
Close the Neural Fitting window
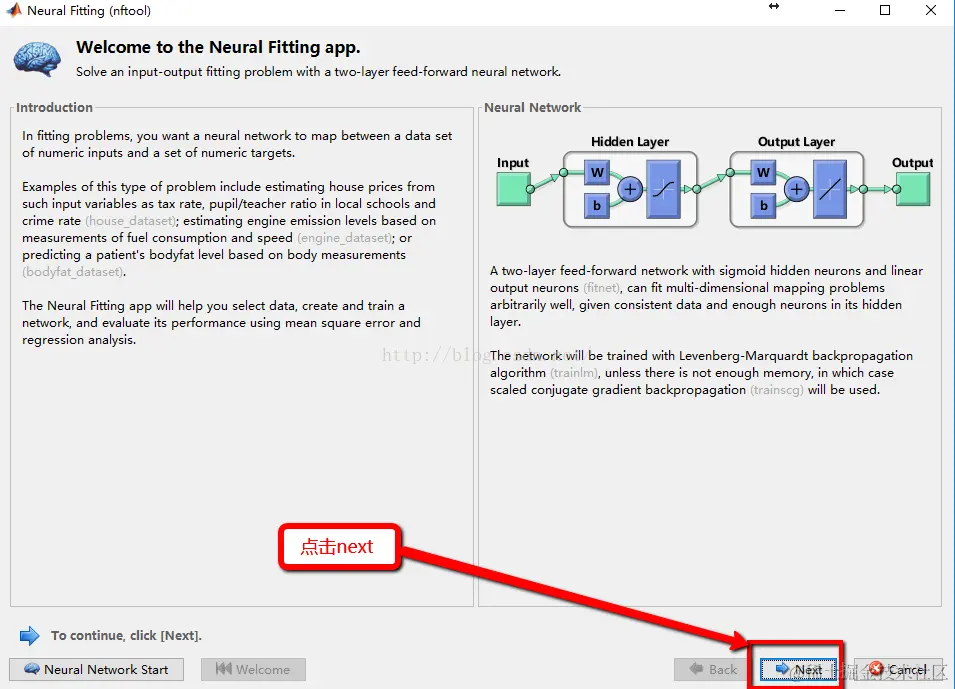click(931, 10)
